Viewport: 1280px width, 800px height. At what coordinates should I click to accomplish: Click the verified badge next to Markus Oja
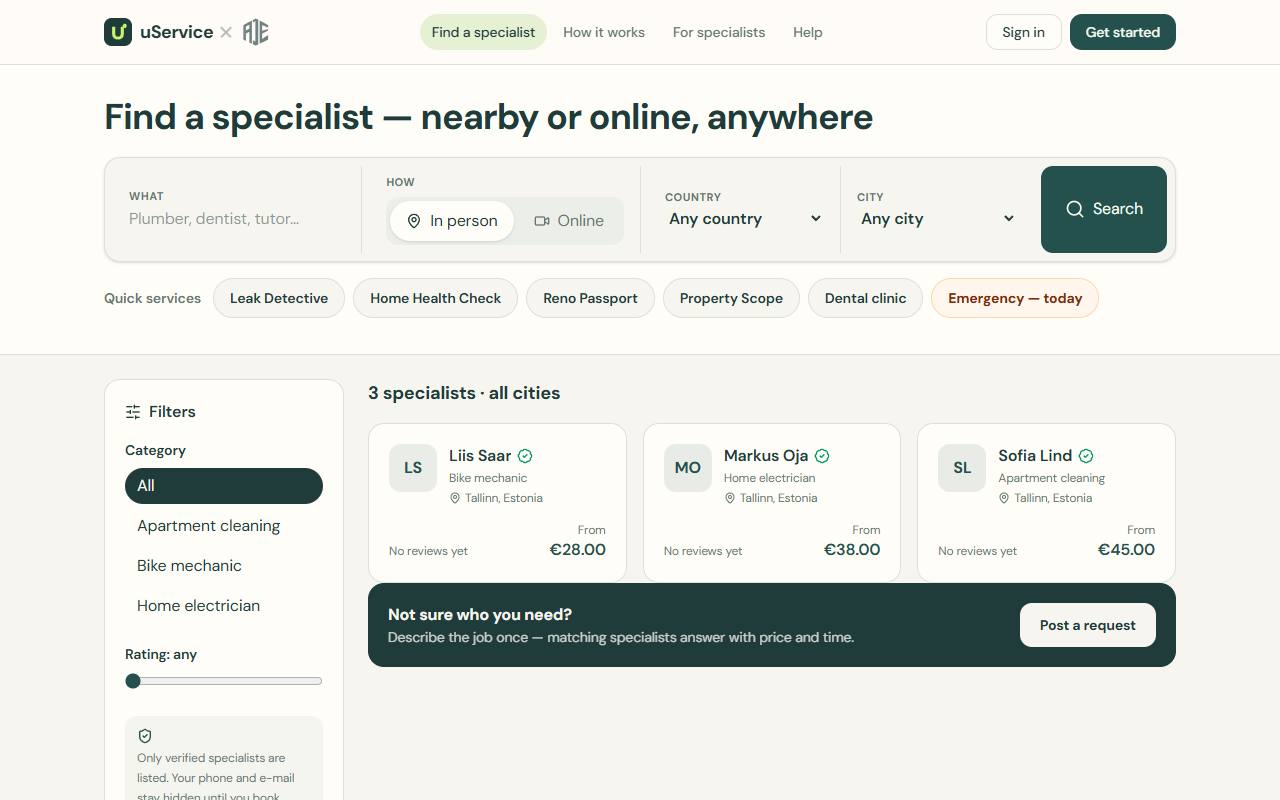pyautogui.click(x=822, y=456)
